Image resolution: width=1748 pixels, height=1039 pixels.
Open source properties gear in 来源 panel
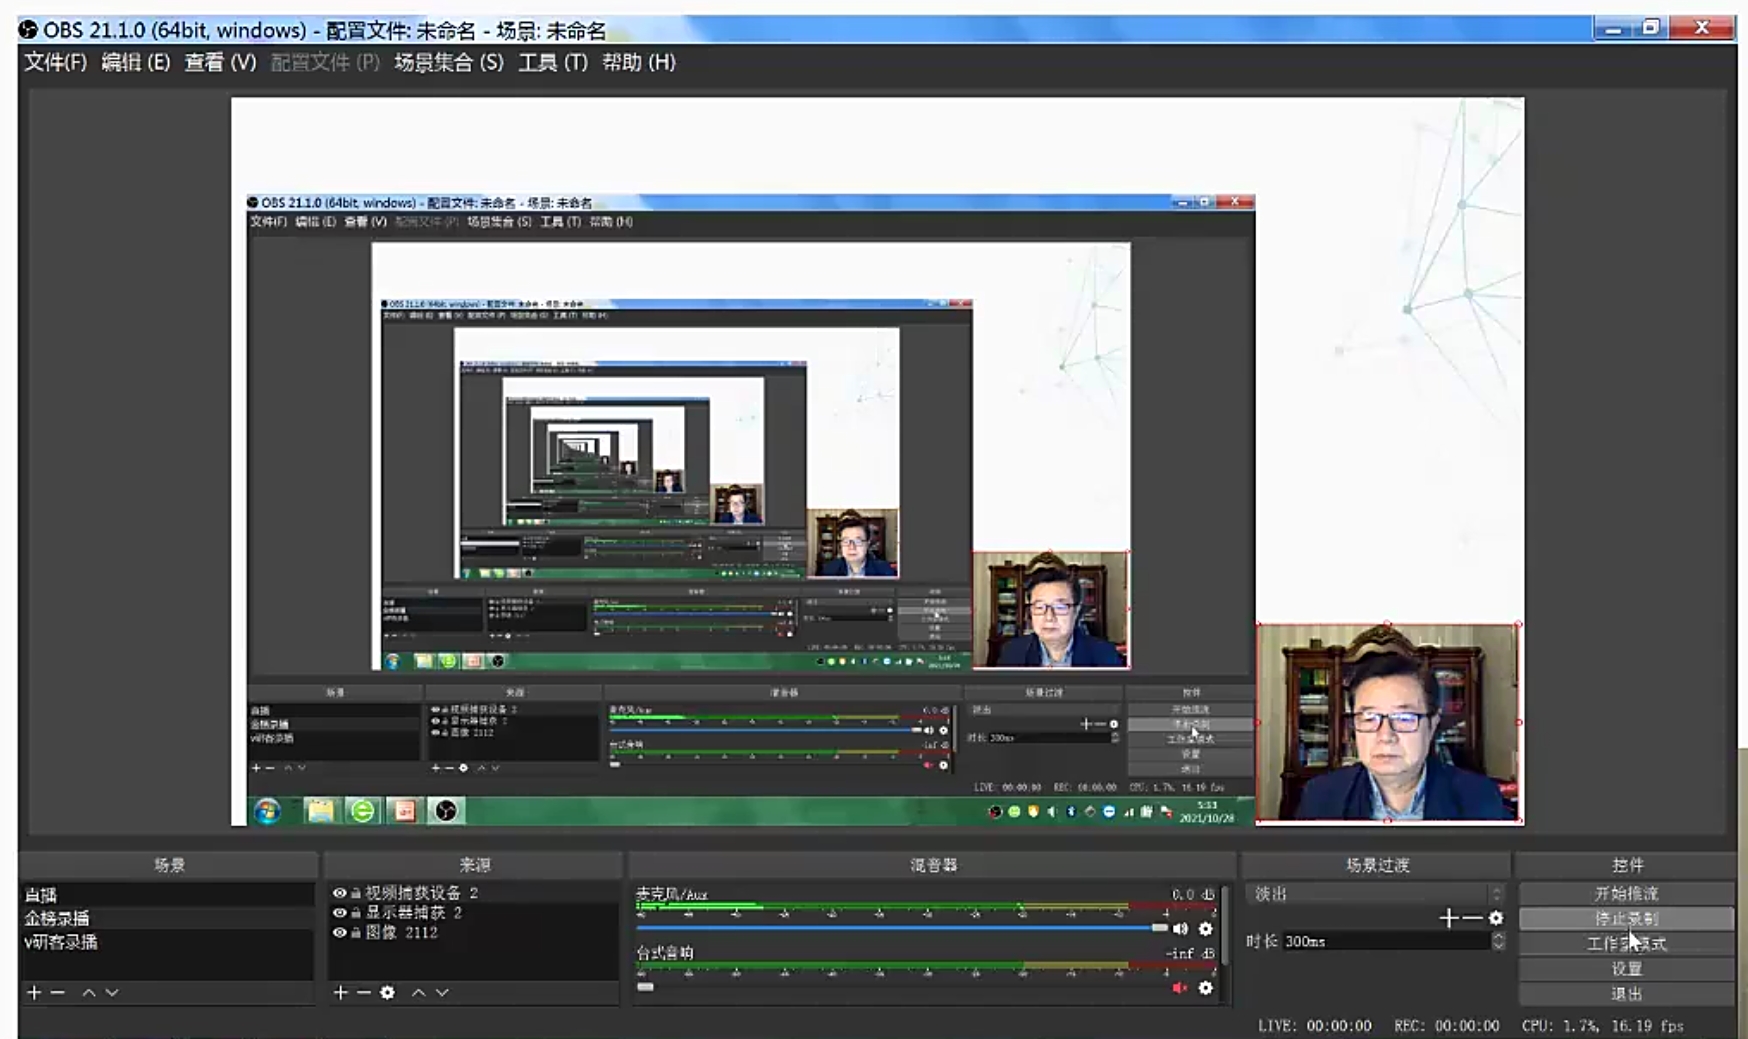point(388,992)
